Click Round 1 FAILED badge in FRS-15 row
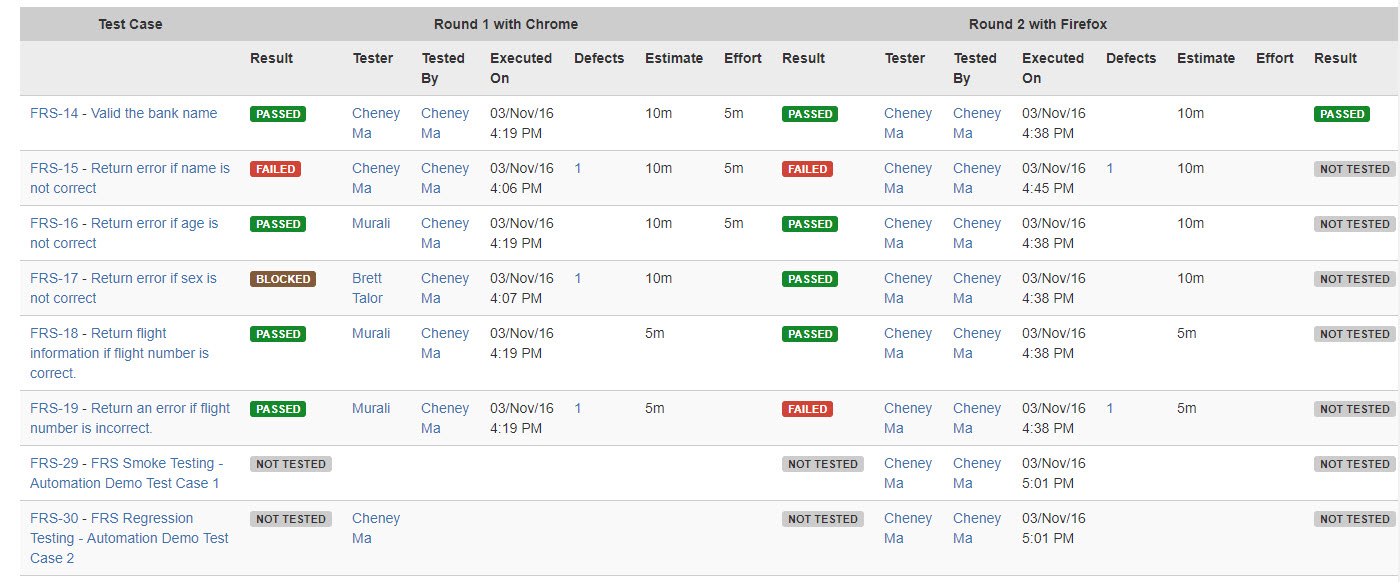The height and width of the screenshot is (582, 1400). [275, 169]
